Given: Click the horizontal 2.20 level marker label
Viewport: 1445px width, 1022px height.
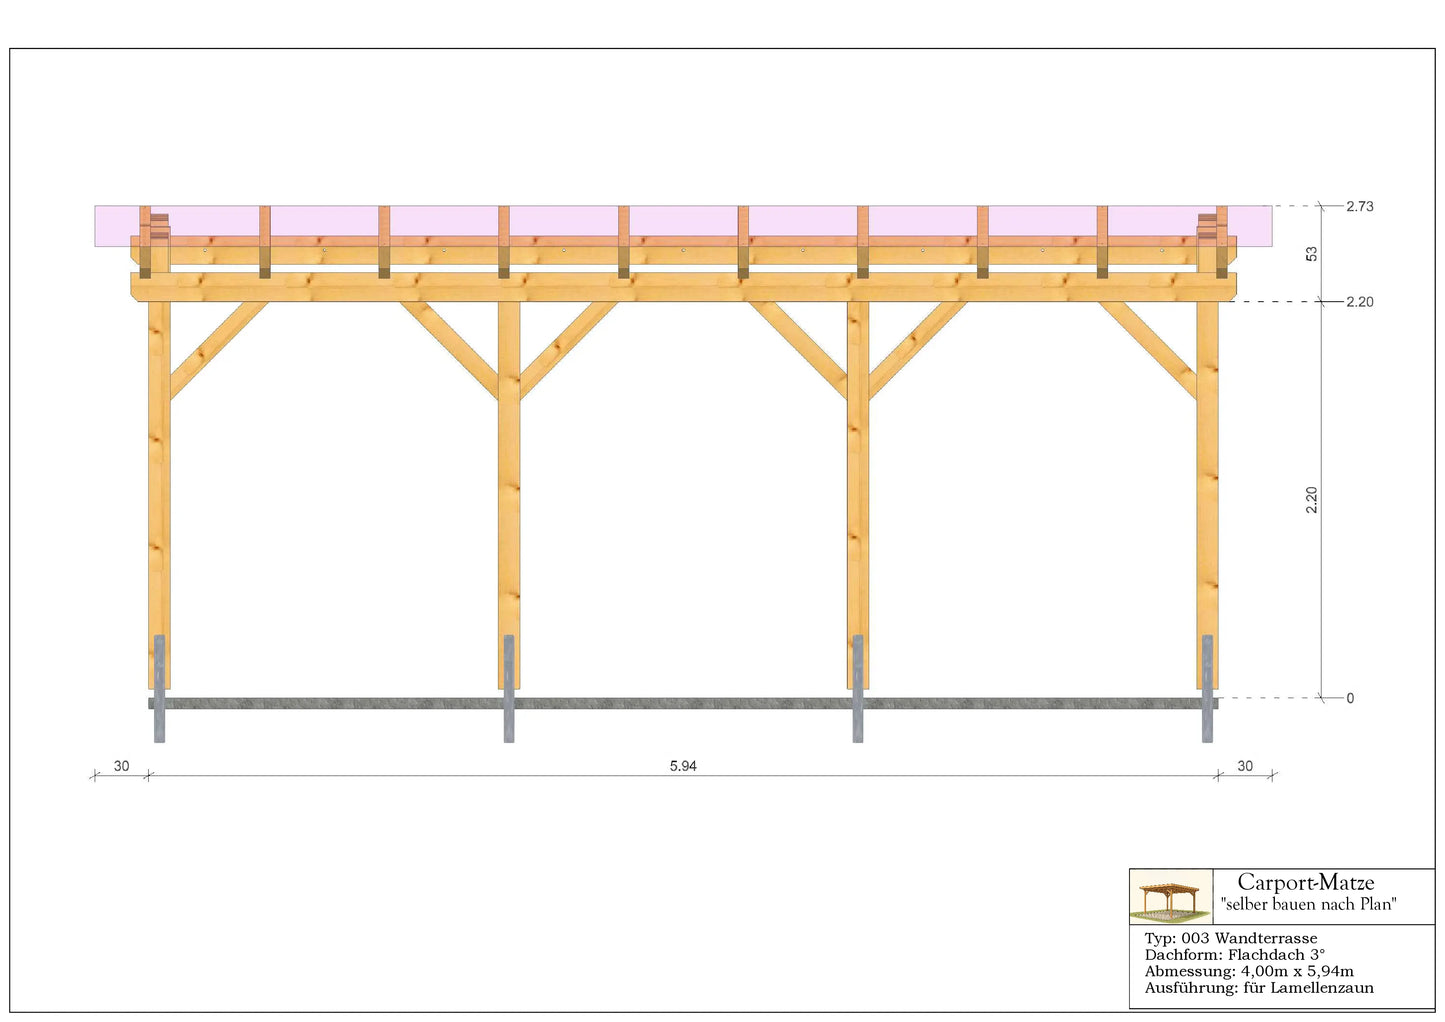Looking at the screenshot, I should click(x=1359, y=302).
